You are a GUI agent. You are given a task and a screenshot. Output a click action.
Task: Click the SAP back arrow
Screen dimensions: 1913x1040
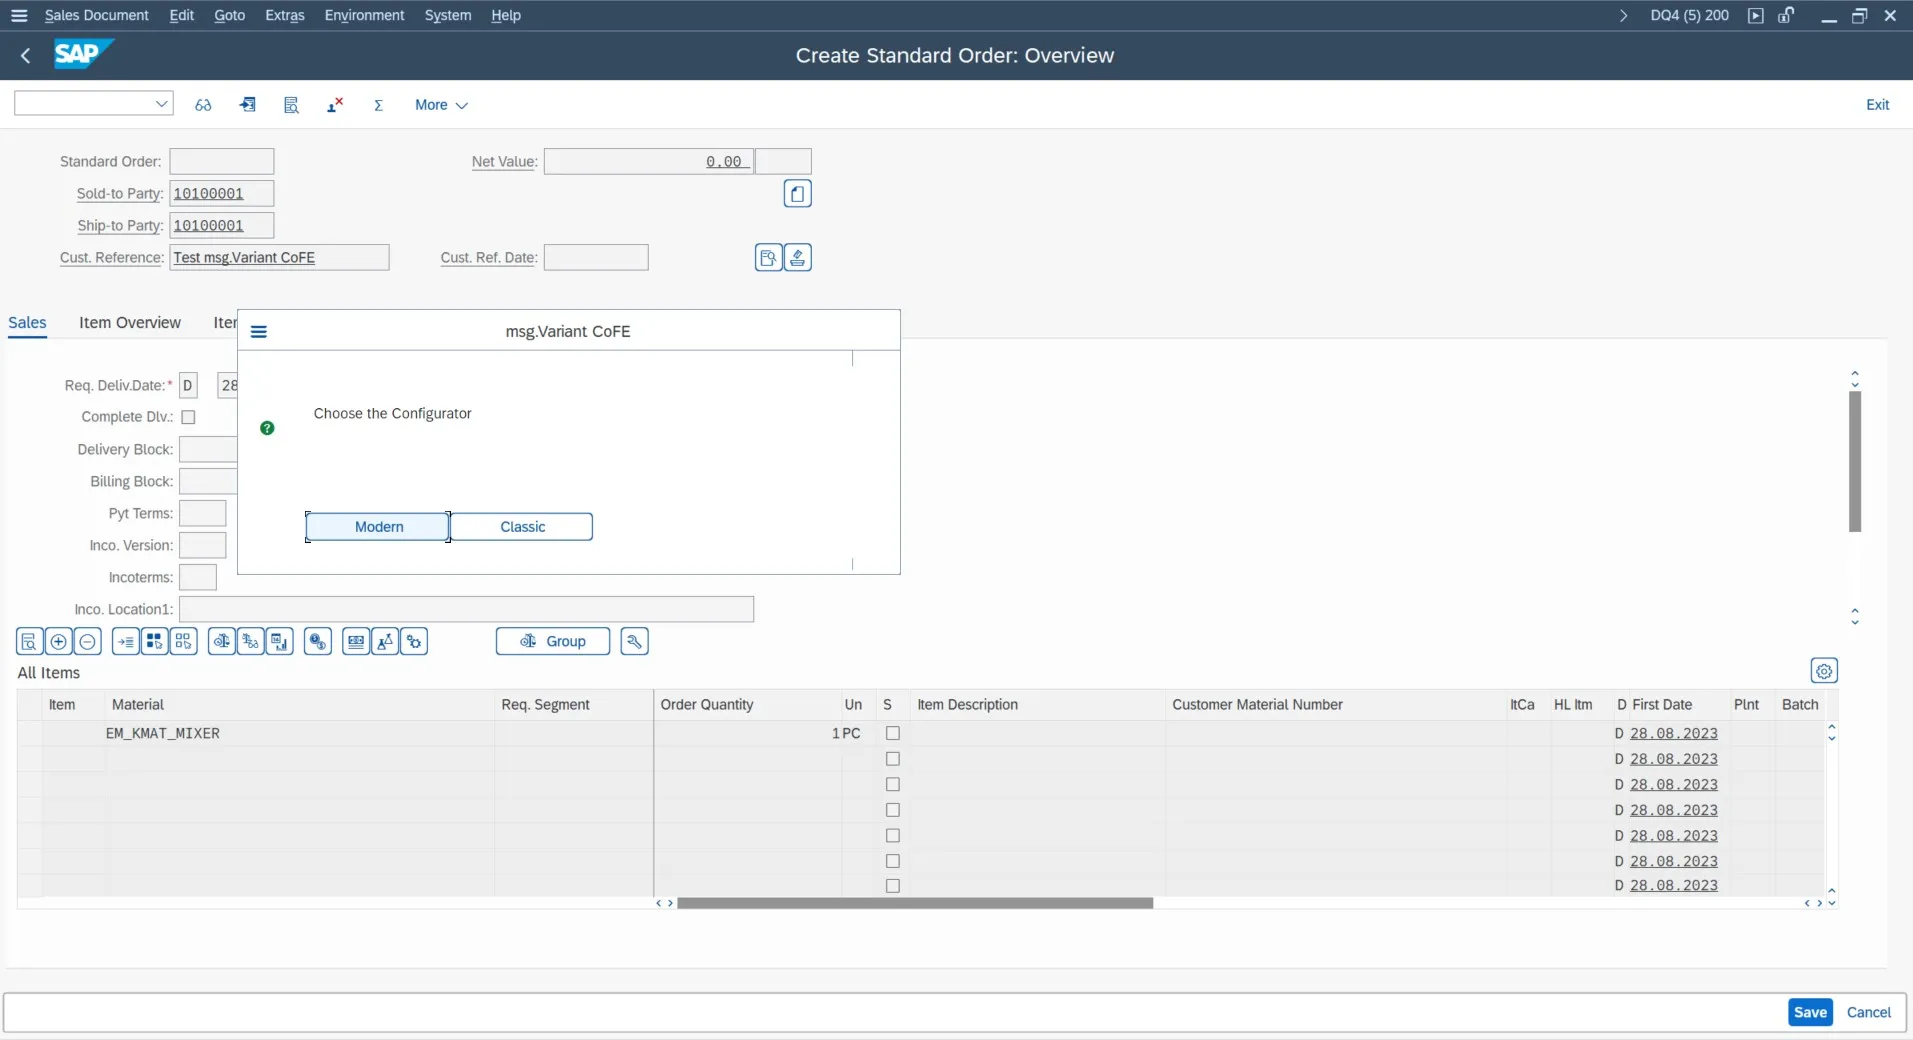tap(26, 56)
